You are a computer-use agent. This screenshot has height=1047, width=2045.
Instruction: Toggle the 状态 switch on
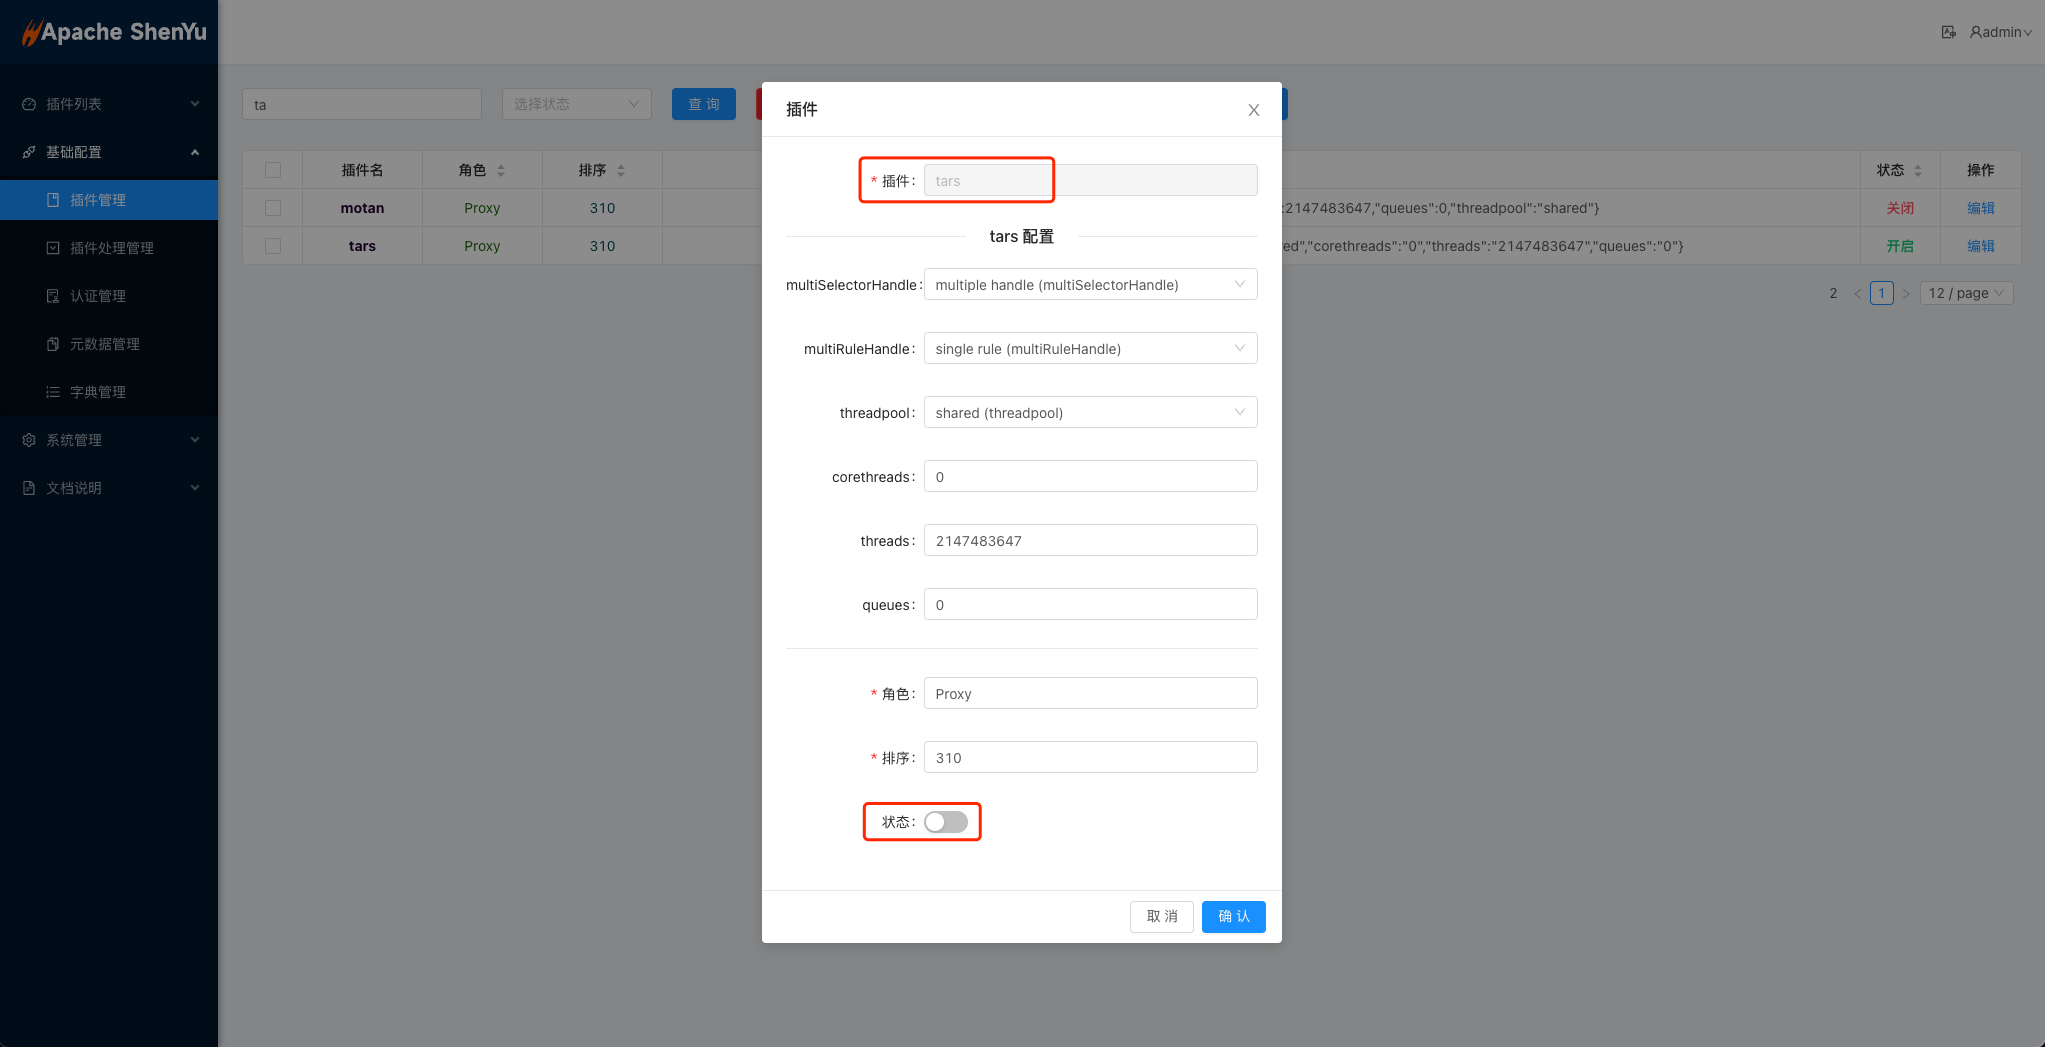coord(945,822)
